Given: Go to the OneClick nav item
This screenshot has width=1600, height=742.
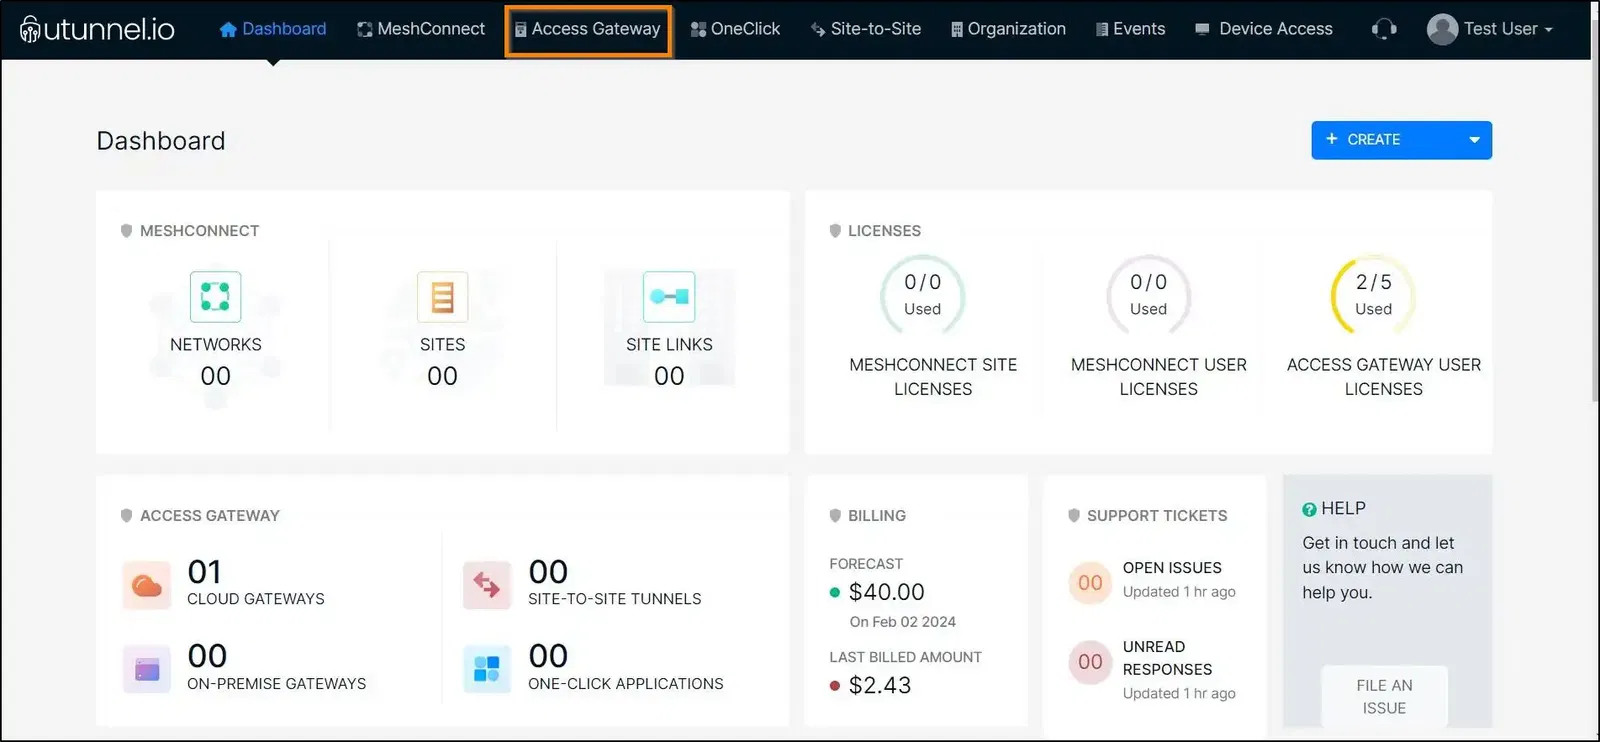Looking at the screenshot, I should point(735,29).
